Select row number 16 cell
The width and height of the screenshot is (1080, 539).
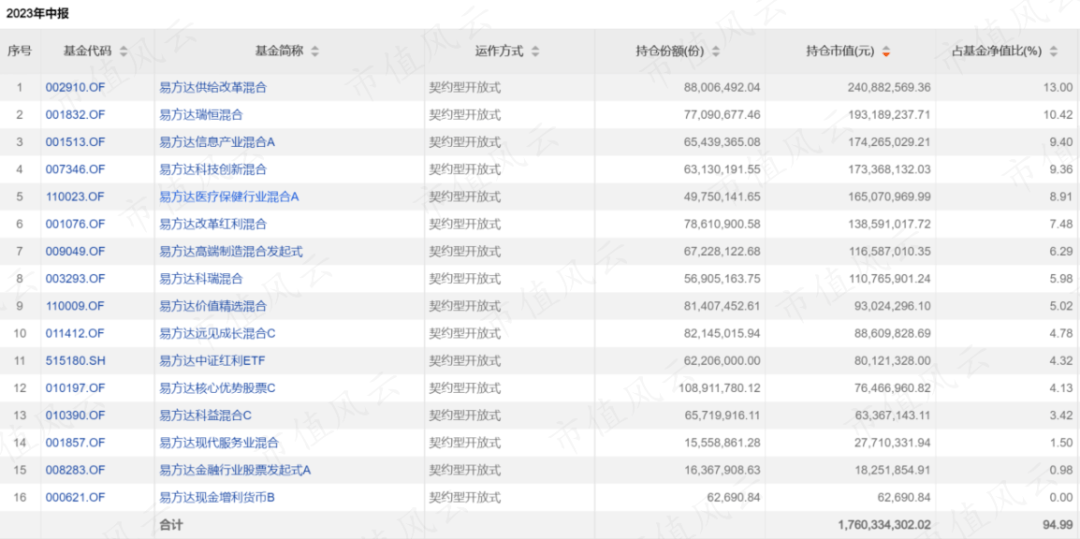[x=20, y=497]
